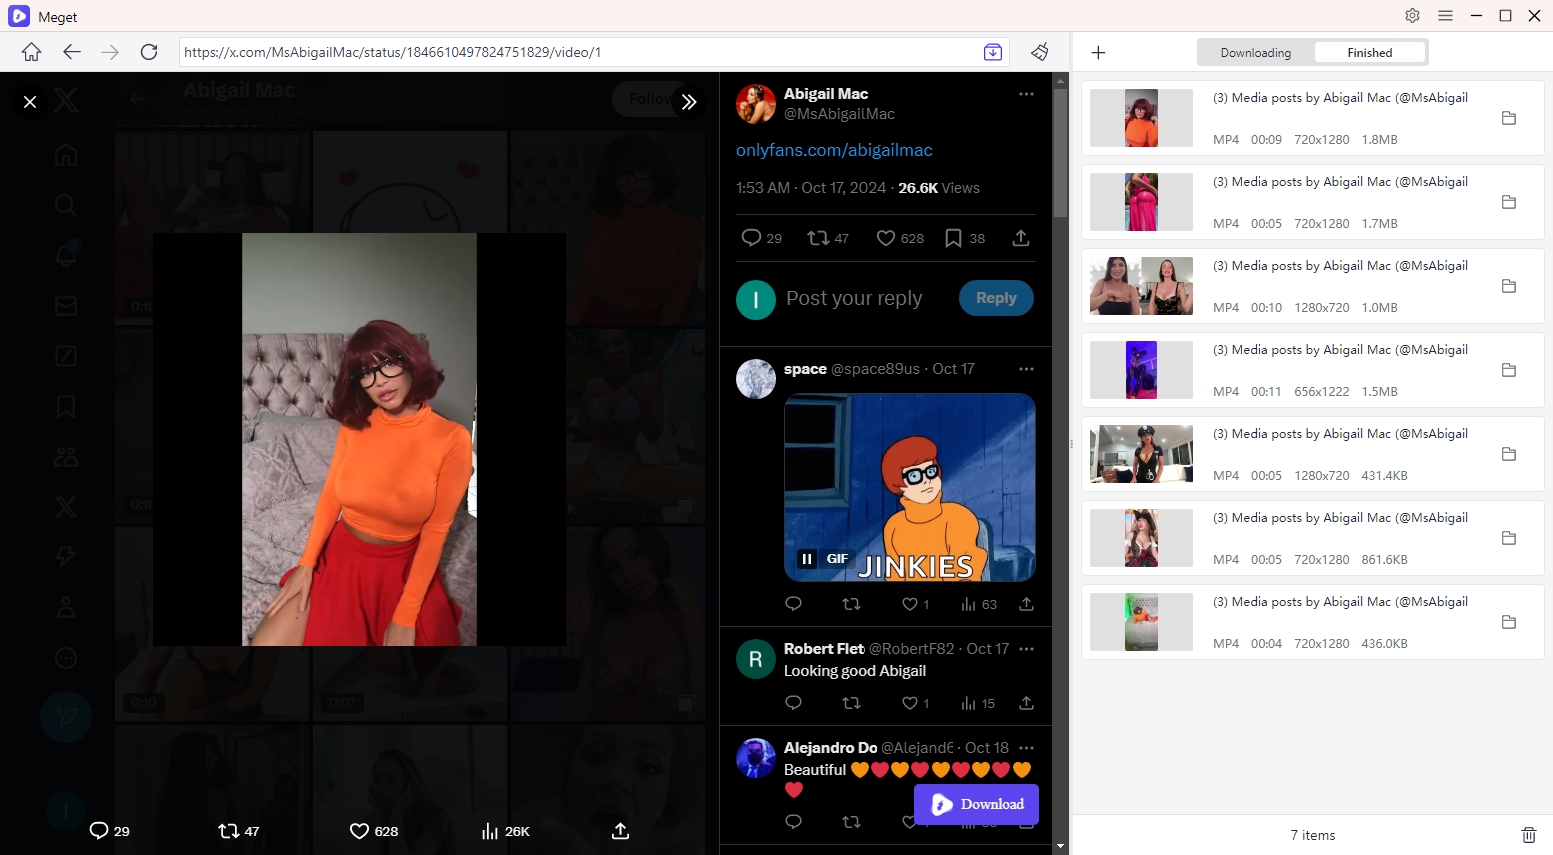Click the scrollbar down arrow

(x=1060, y=846)
